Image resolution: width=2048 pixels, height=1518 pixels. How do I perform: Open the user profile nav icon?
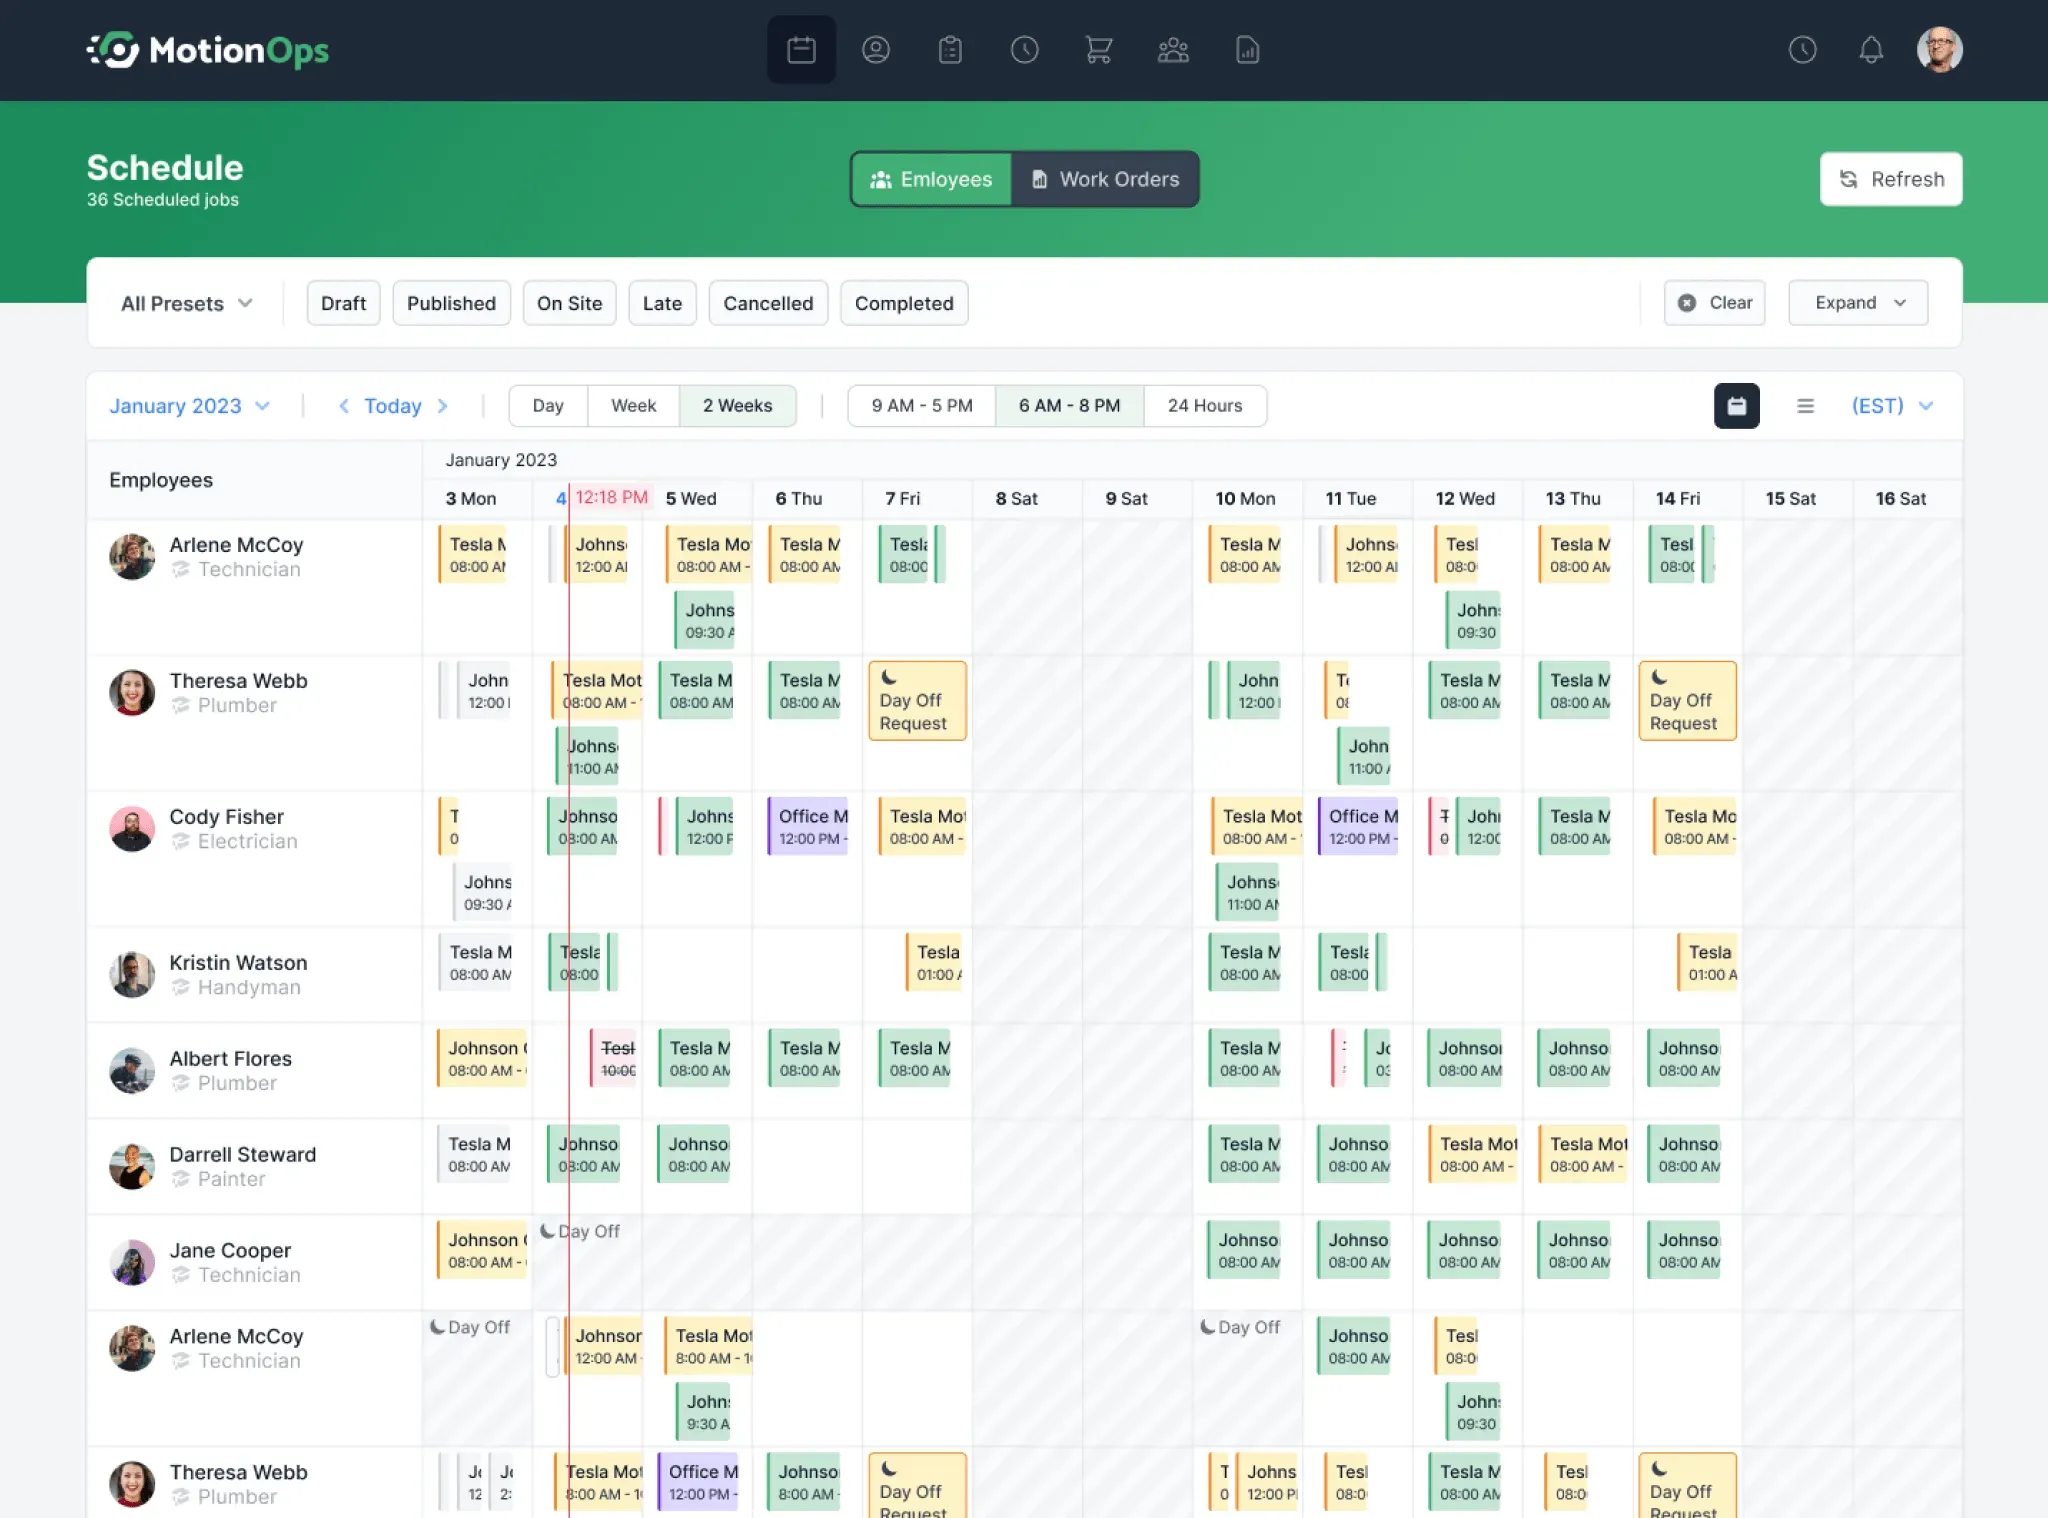pos(876,50)
